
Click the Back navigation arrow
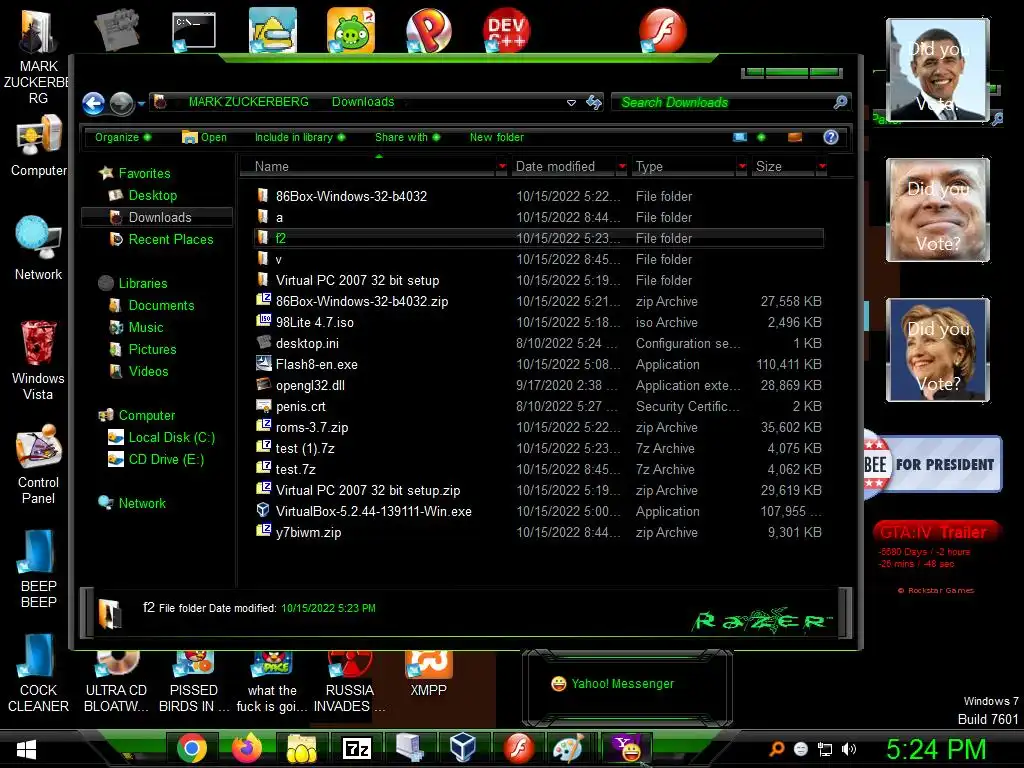pyautogui.click(x=93, y=103)
